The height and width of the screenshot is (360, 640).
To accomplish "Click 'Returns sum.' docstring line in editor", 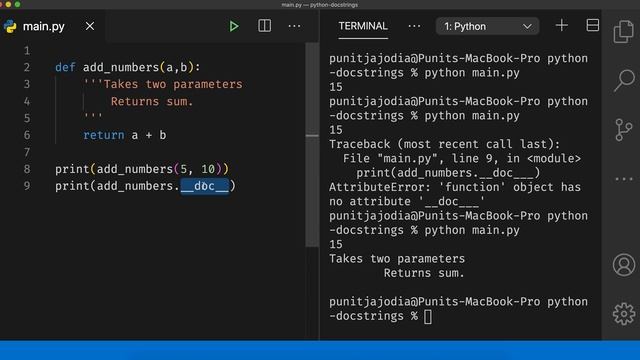I will coord(152,102).
